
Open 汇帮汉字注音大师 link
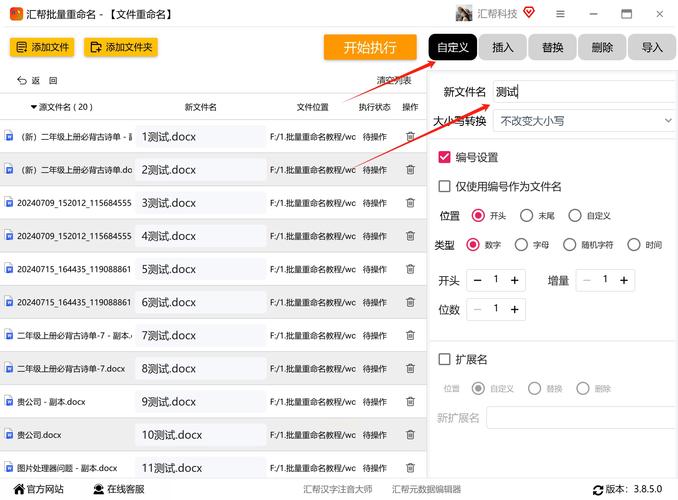(x=338, y=489)
